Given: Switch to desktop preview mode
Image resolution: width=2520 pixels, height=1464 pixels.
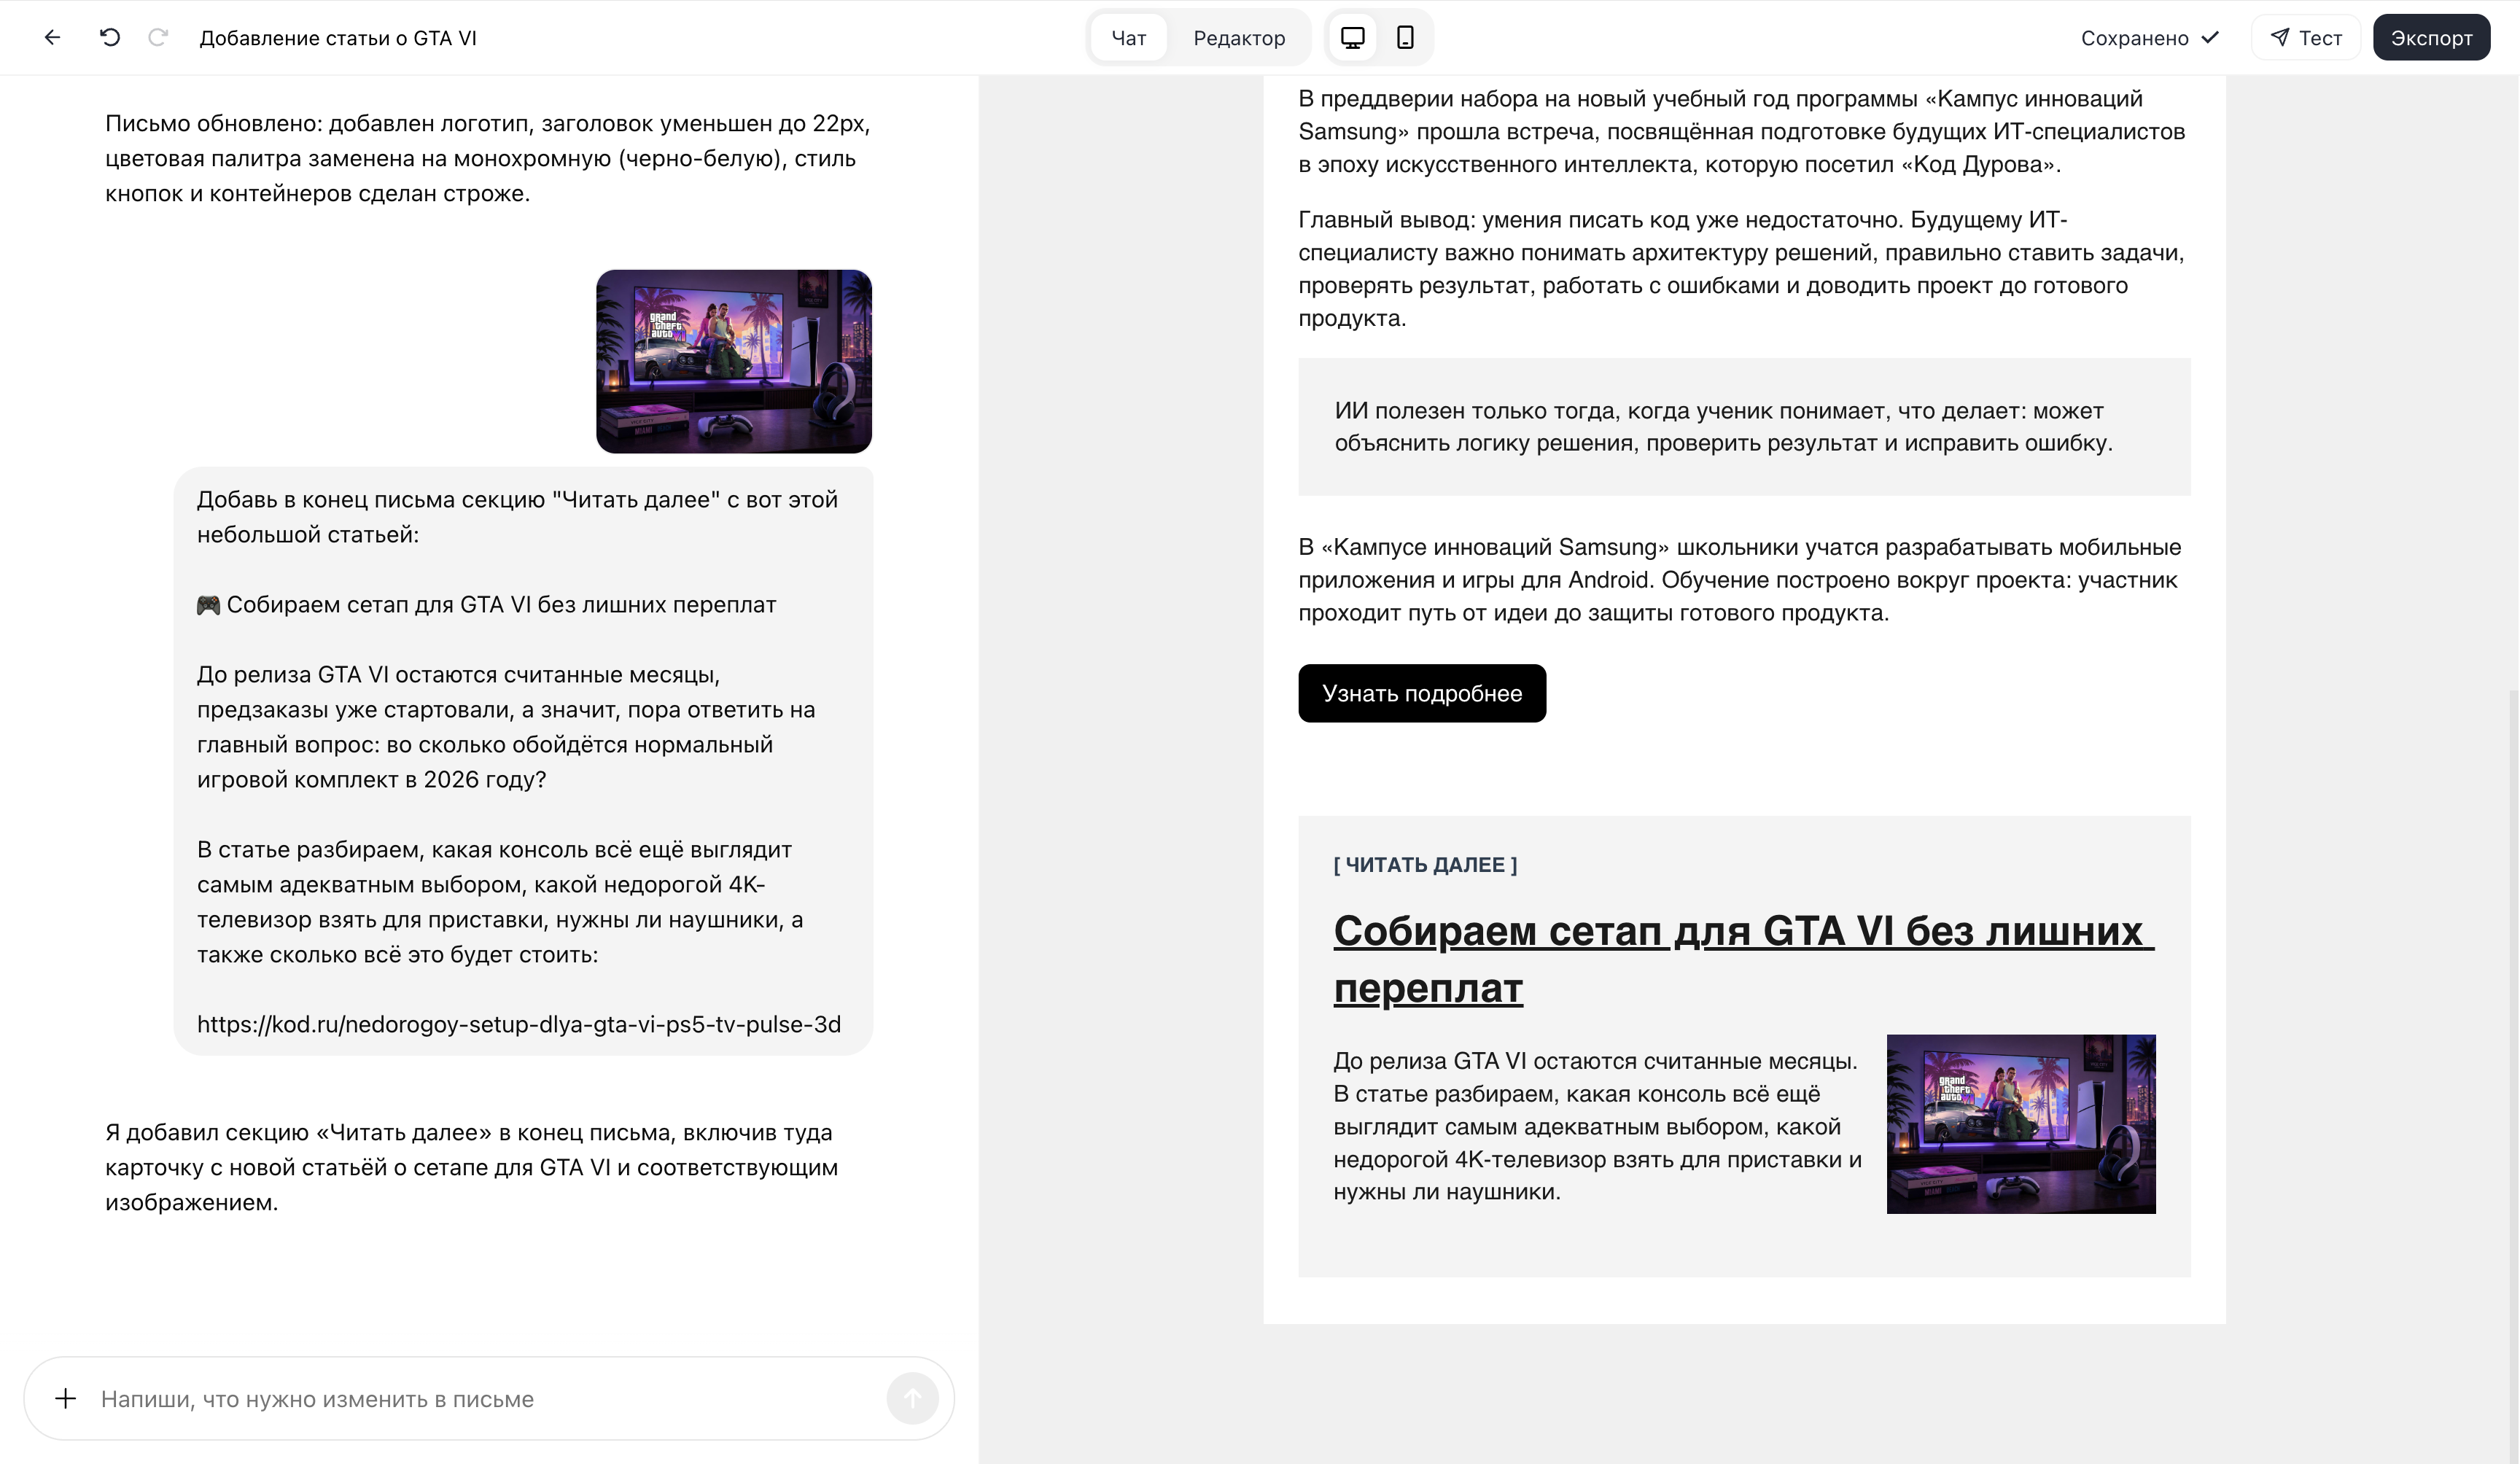Looking at the screenshot, I should 1352,37.
